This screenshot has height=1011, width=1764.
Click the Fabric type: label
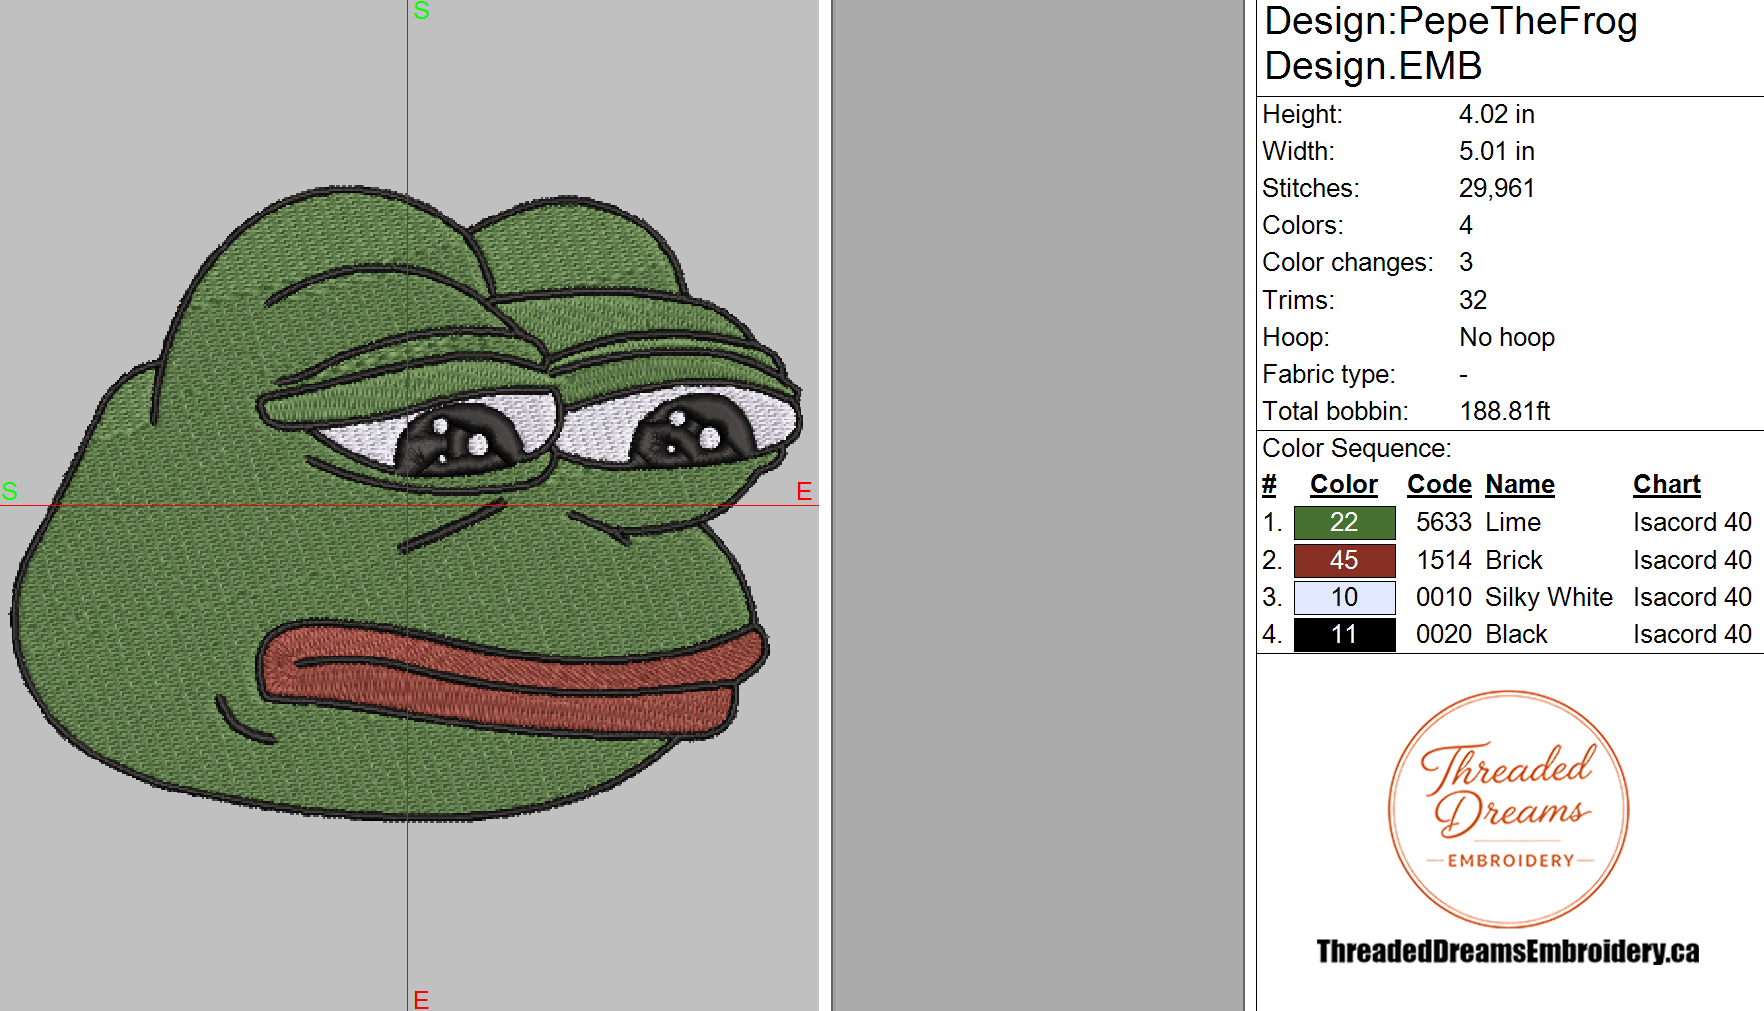point(1328,374)
